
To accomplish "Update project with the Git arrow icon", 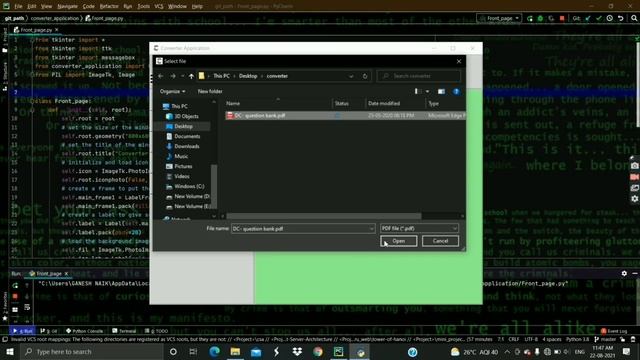I will coord(588,18).
